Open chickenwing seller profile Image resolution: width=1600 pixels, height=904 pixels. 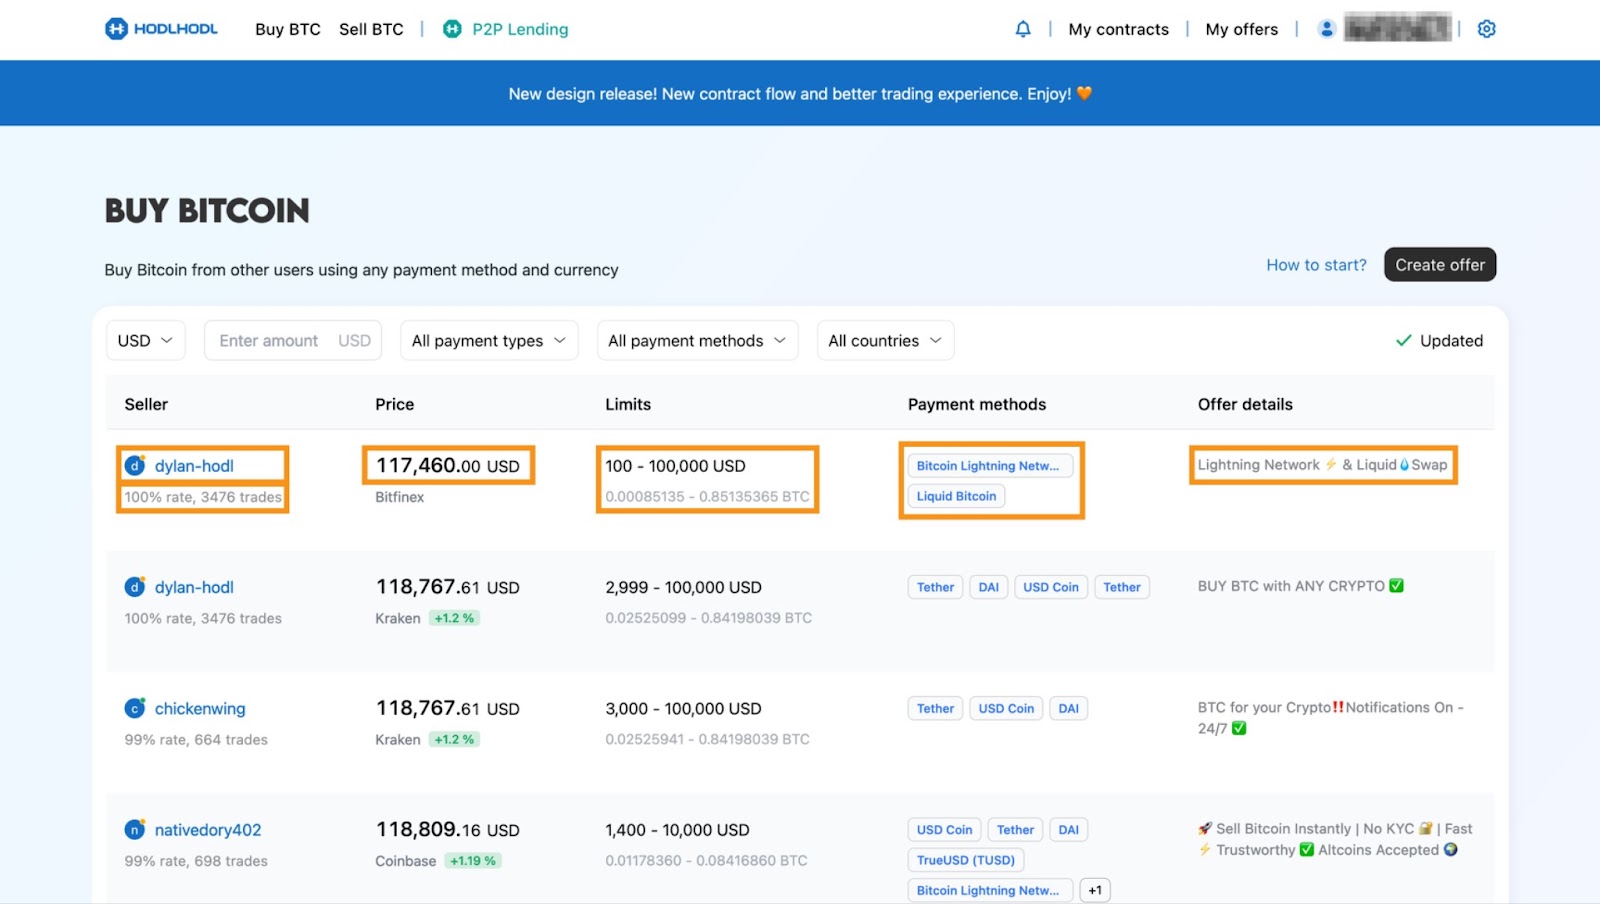pos(200,708)
